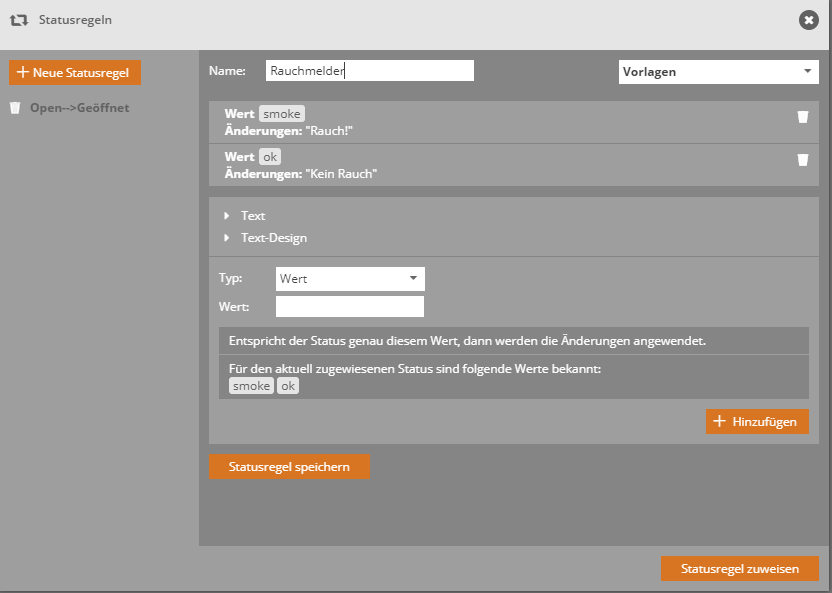Save using Statusregel speichern

[x=289, y=467]
